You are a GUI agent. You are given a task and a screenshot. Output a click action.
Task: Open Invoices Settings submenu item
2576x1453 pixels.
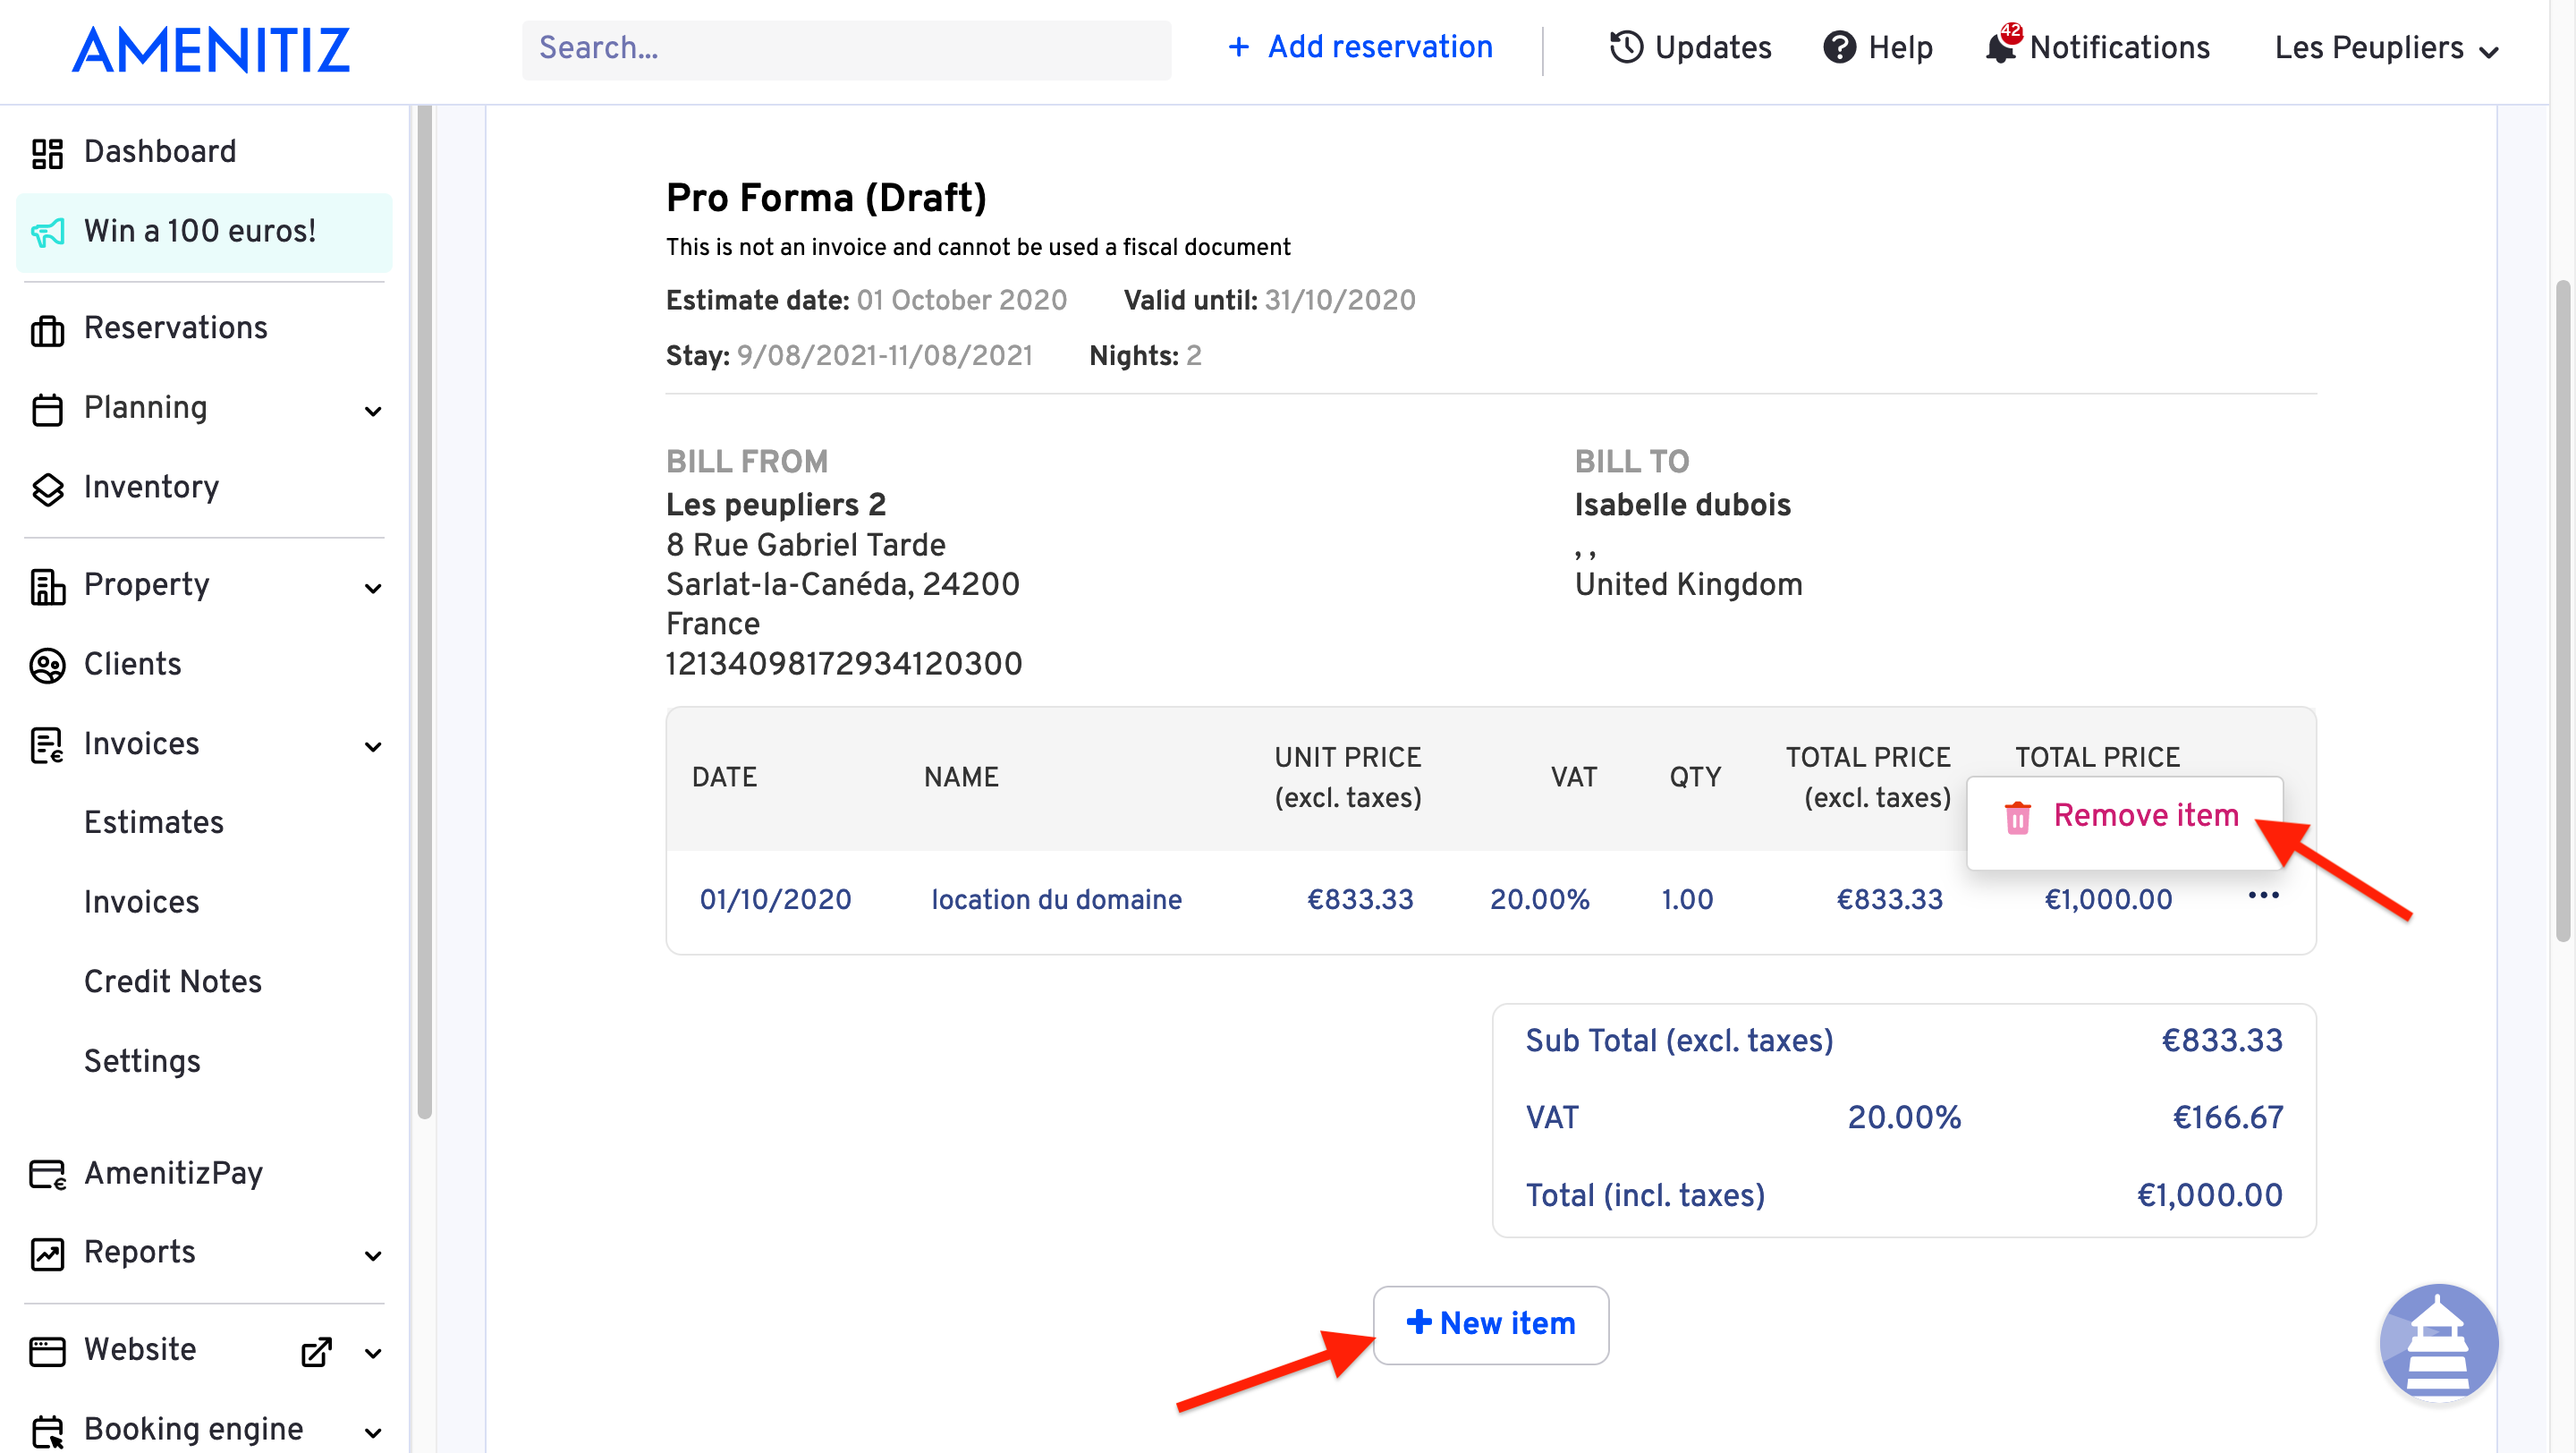click(142, 1062)
